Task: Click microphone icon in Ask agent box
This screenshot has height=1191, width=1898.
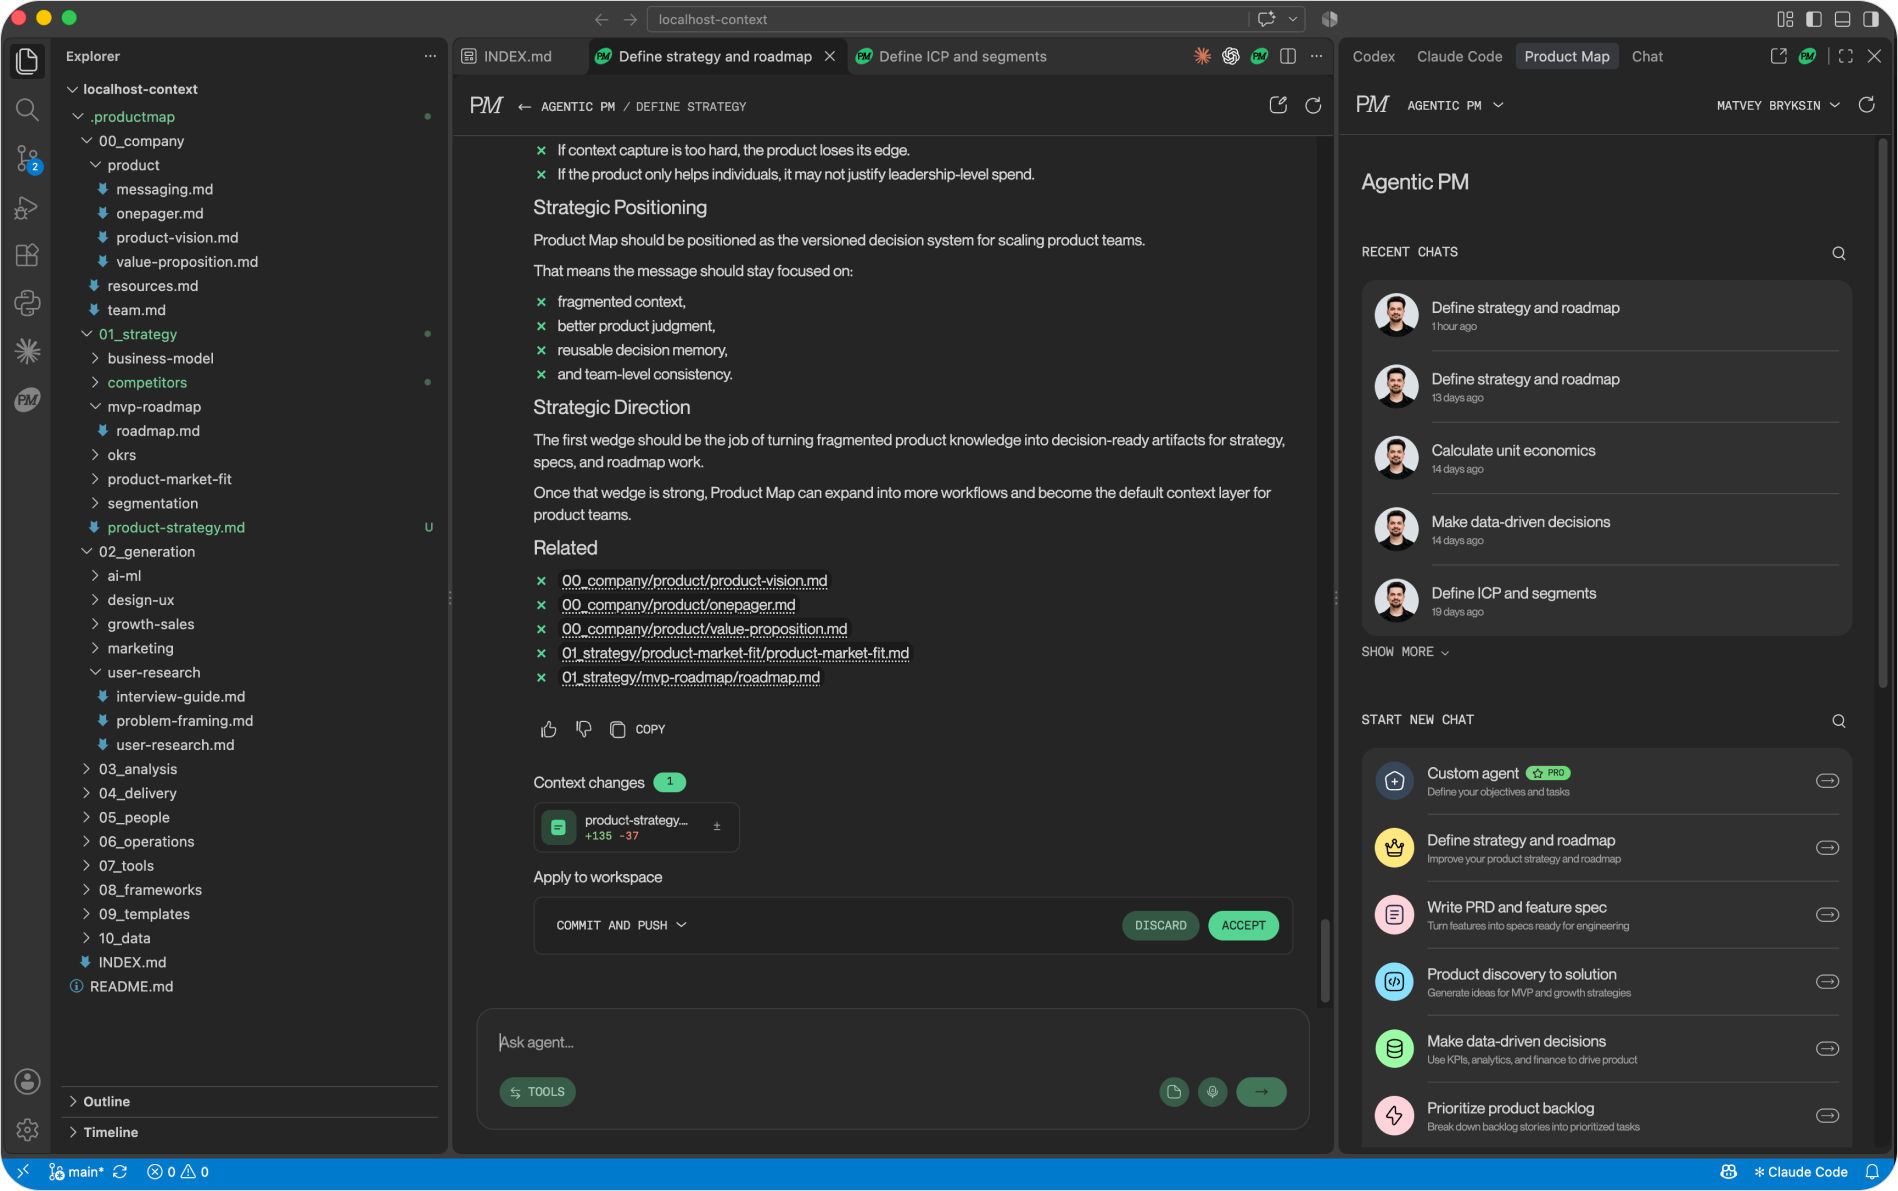Action: click(1212, 1092)
